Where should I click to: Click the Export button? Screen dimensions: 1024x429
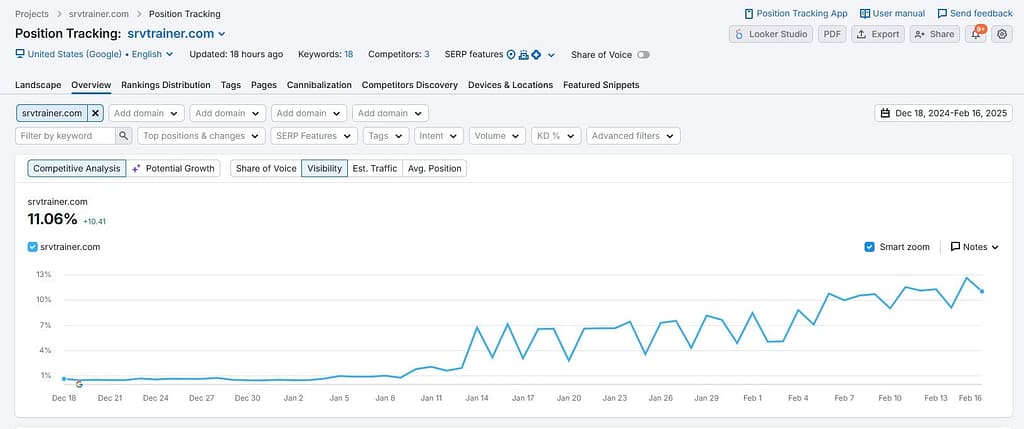click(x=877, y=34)
